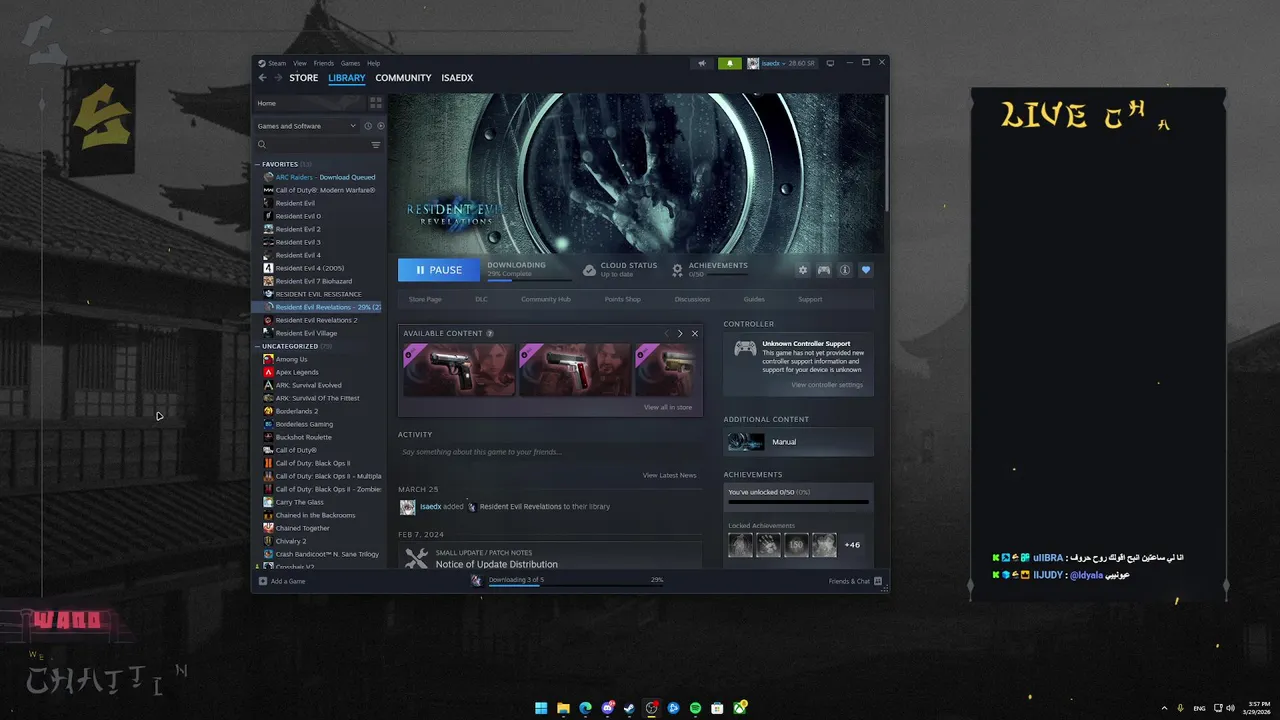Open the Discussions tab

coord(692,299)
